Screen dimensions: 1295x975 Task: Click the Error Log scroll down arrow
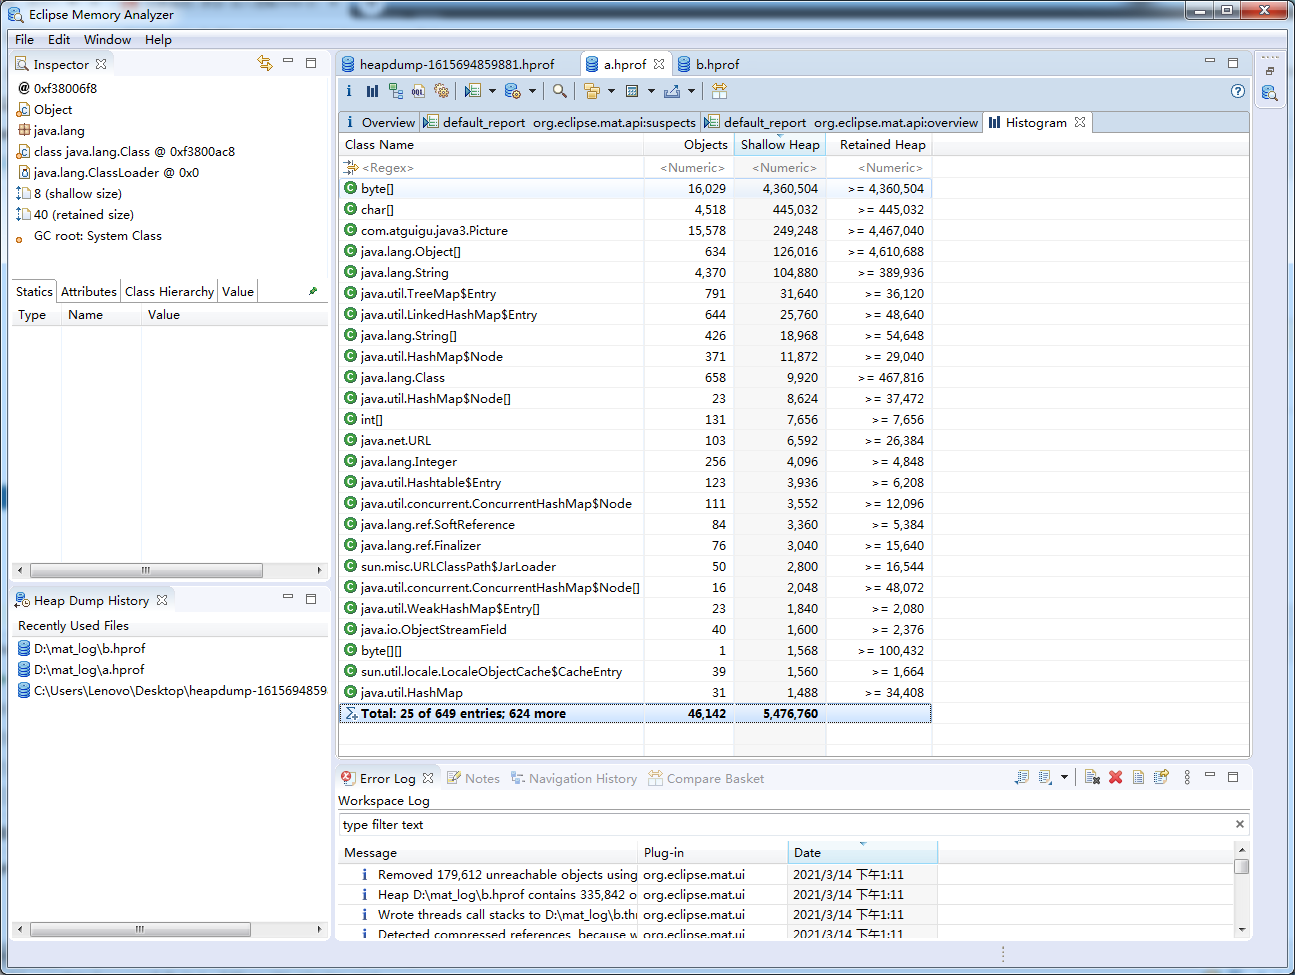tap(1242, 929)
